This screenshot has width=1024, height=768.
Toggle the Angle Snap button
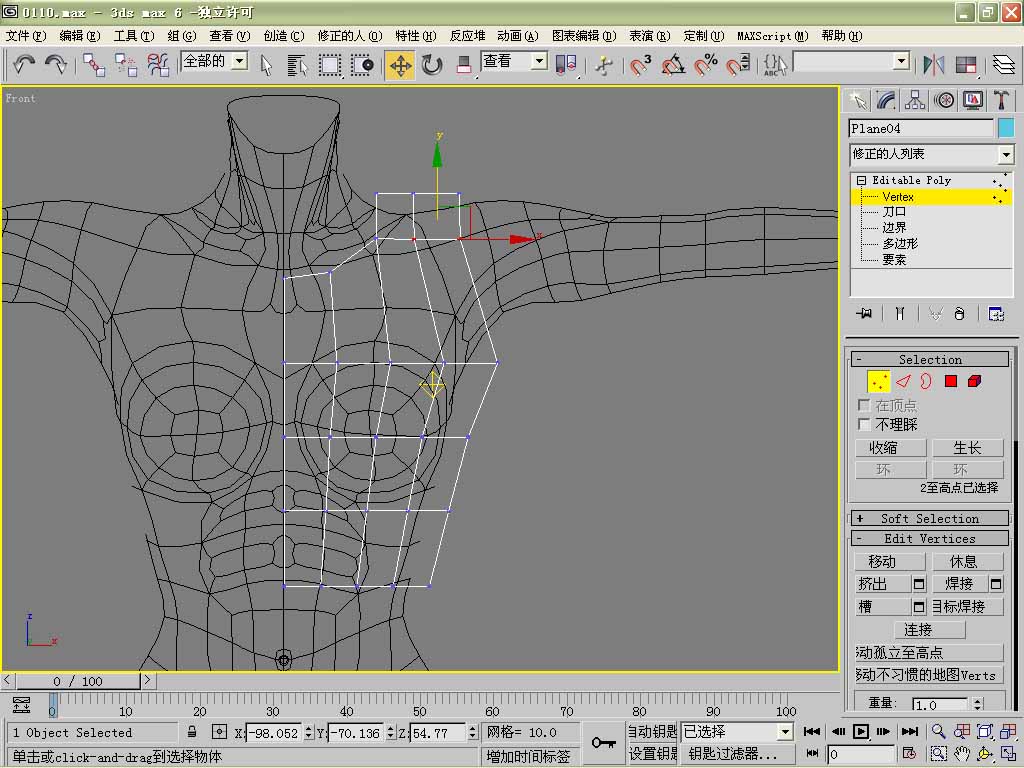tap(673, 65)
